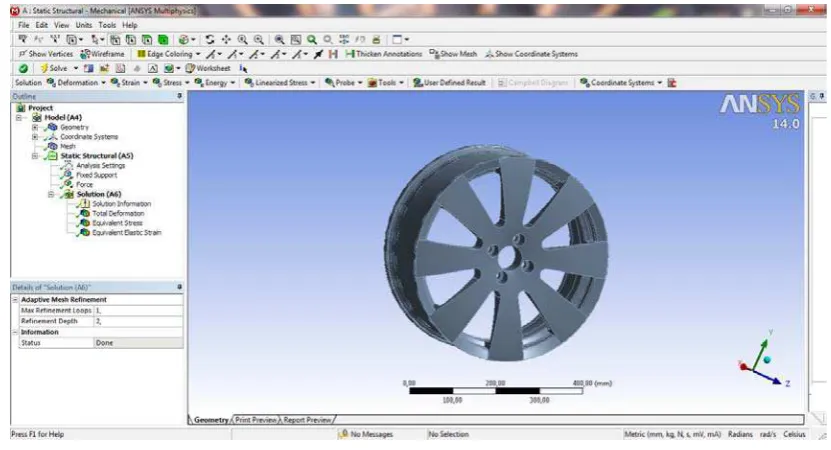The height and width of the screenshot is (450, 831).
Task: Open the Probe dropdown
Action: (344, 83)
